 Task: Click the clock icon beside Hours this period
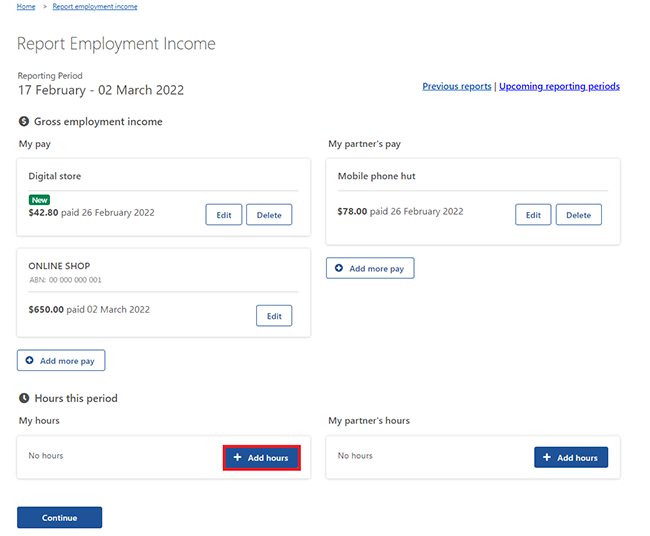tap(24, 398)
